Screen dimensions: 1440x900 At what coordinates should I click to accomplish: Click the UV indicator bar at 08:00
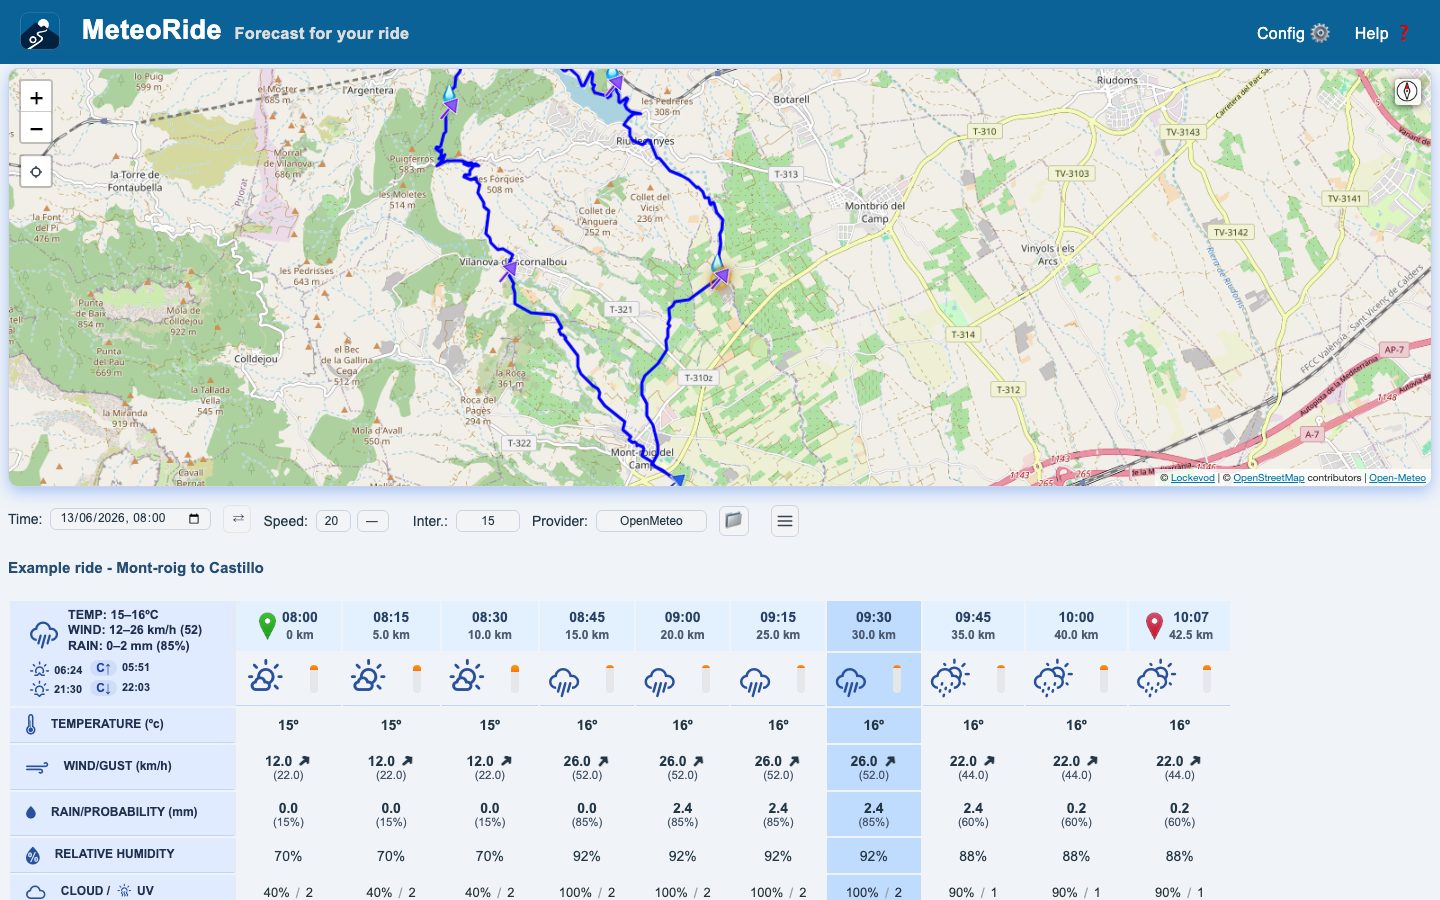click(x=314, y=678)
